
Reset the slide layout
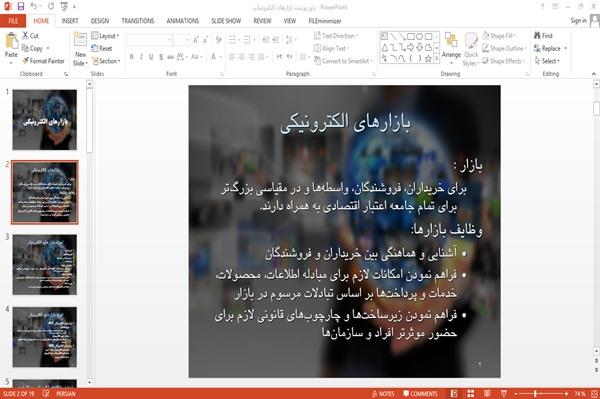coord(102,48)
